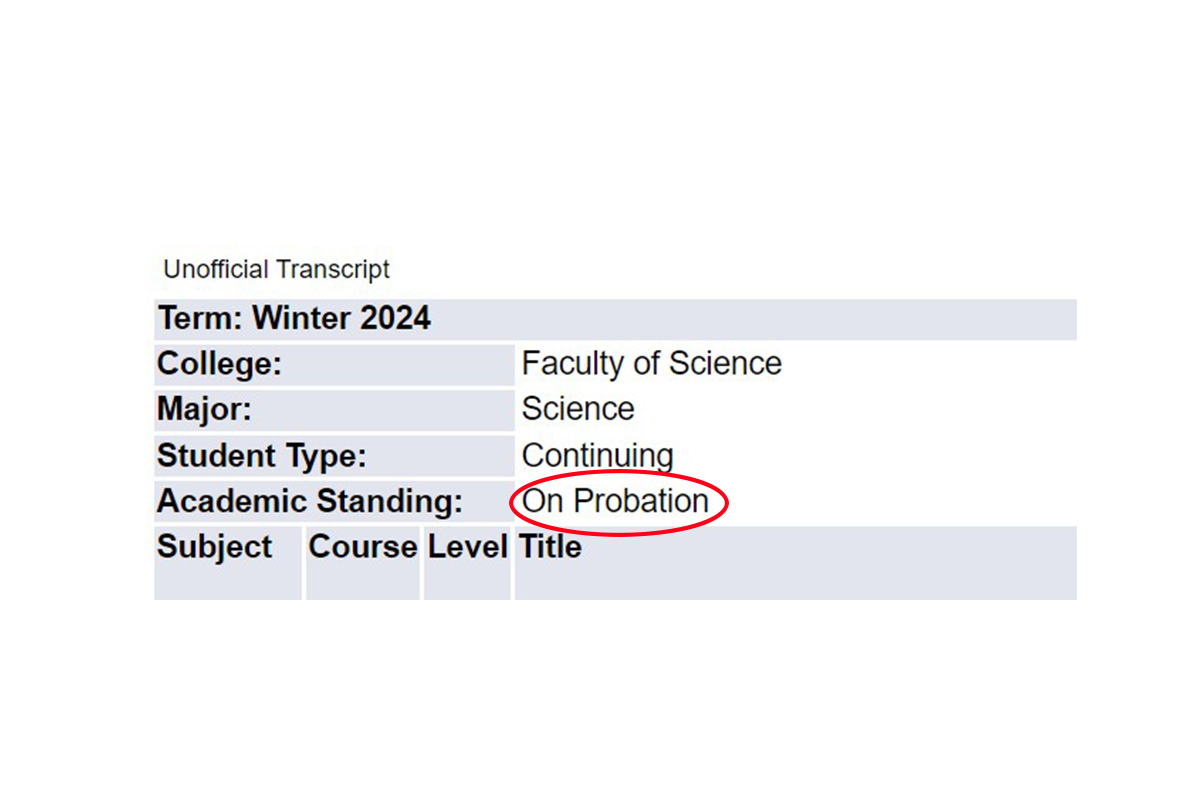The width and height of the screenshot is (1200, 800).
Task: Click the Subject column header
Action: click(x=214, y=547)
